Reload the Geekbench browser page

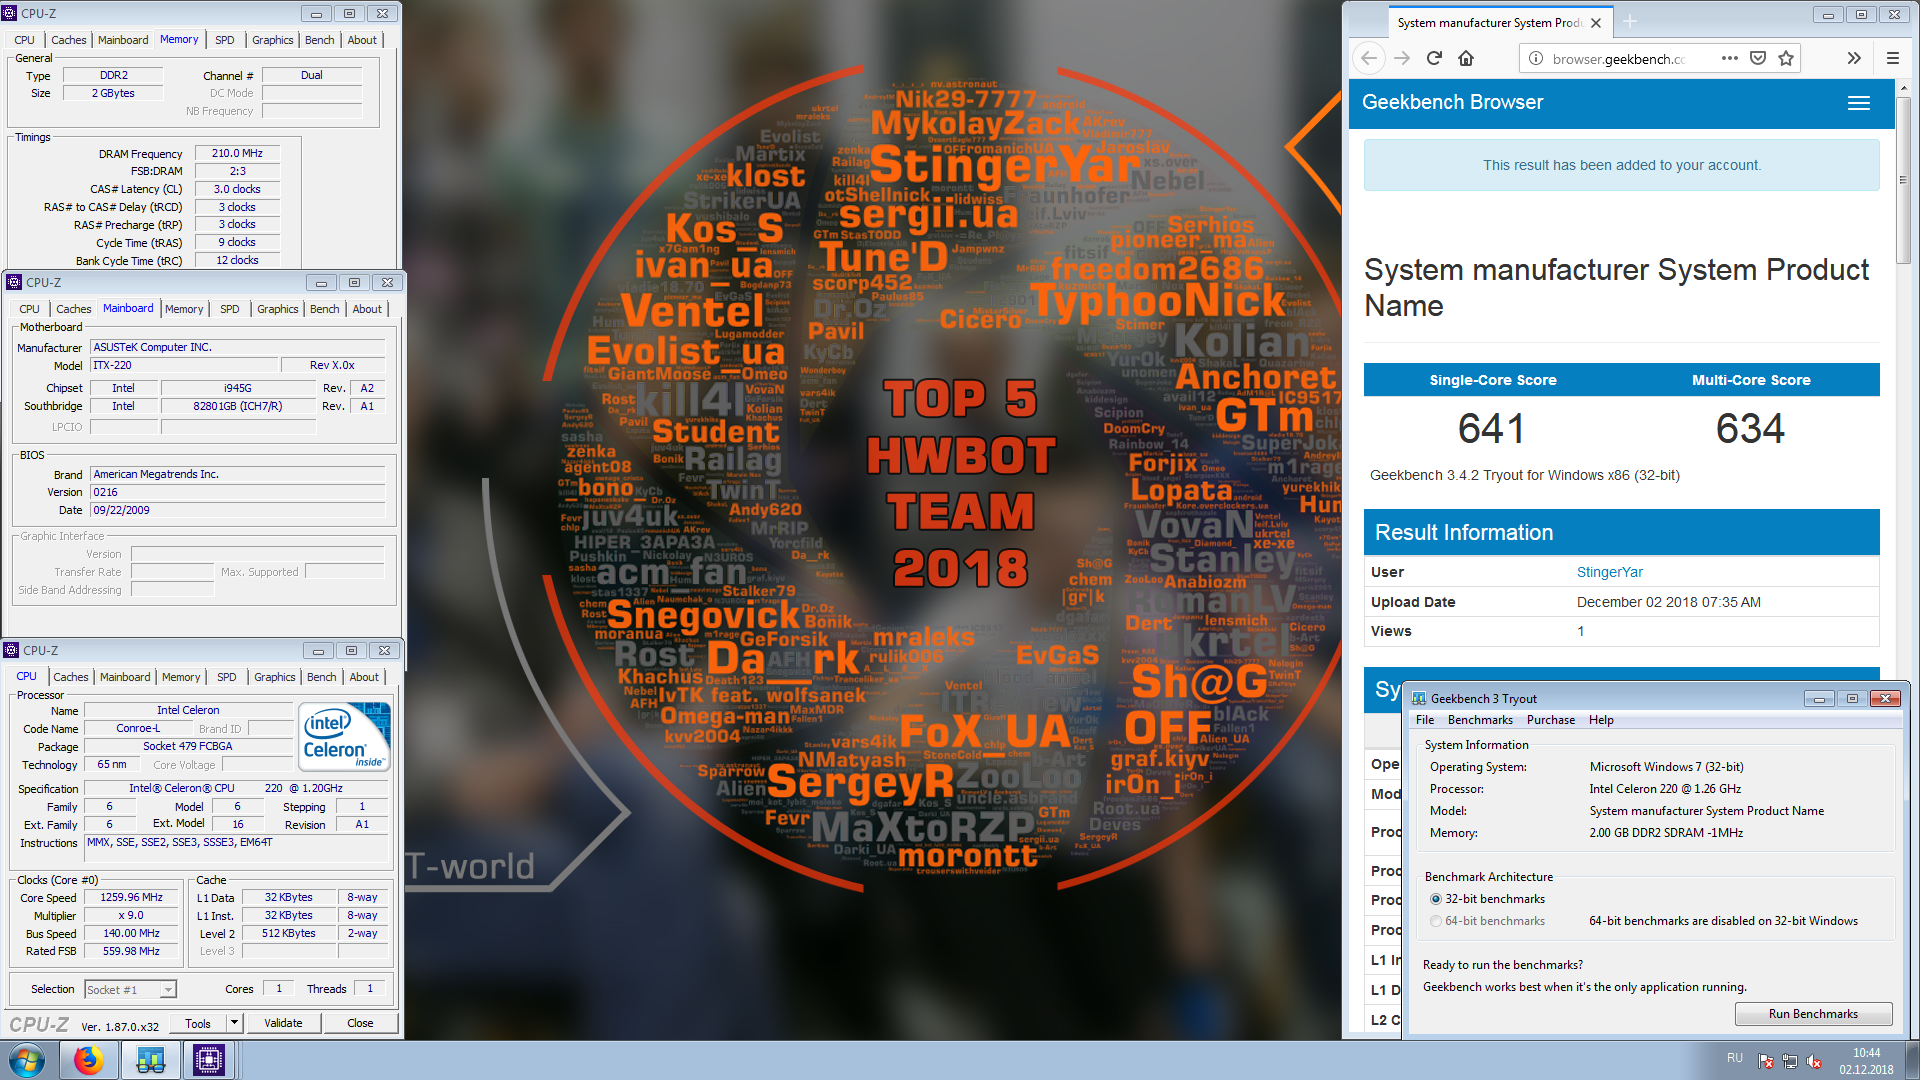tap(1434, 58)
